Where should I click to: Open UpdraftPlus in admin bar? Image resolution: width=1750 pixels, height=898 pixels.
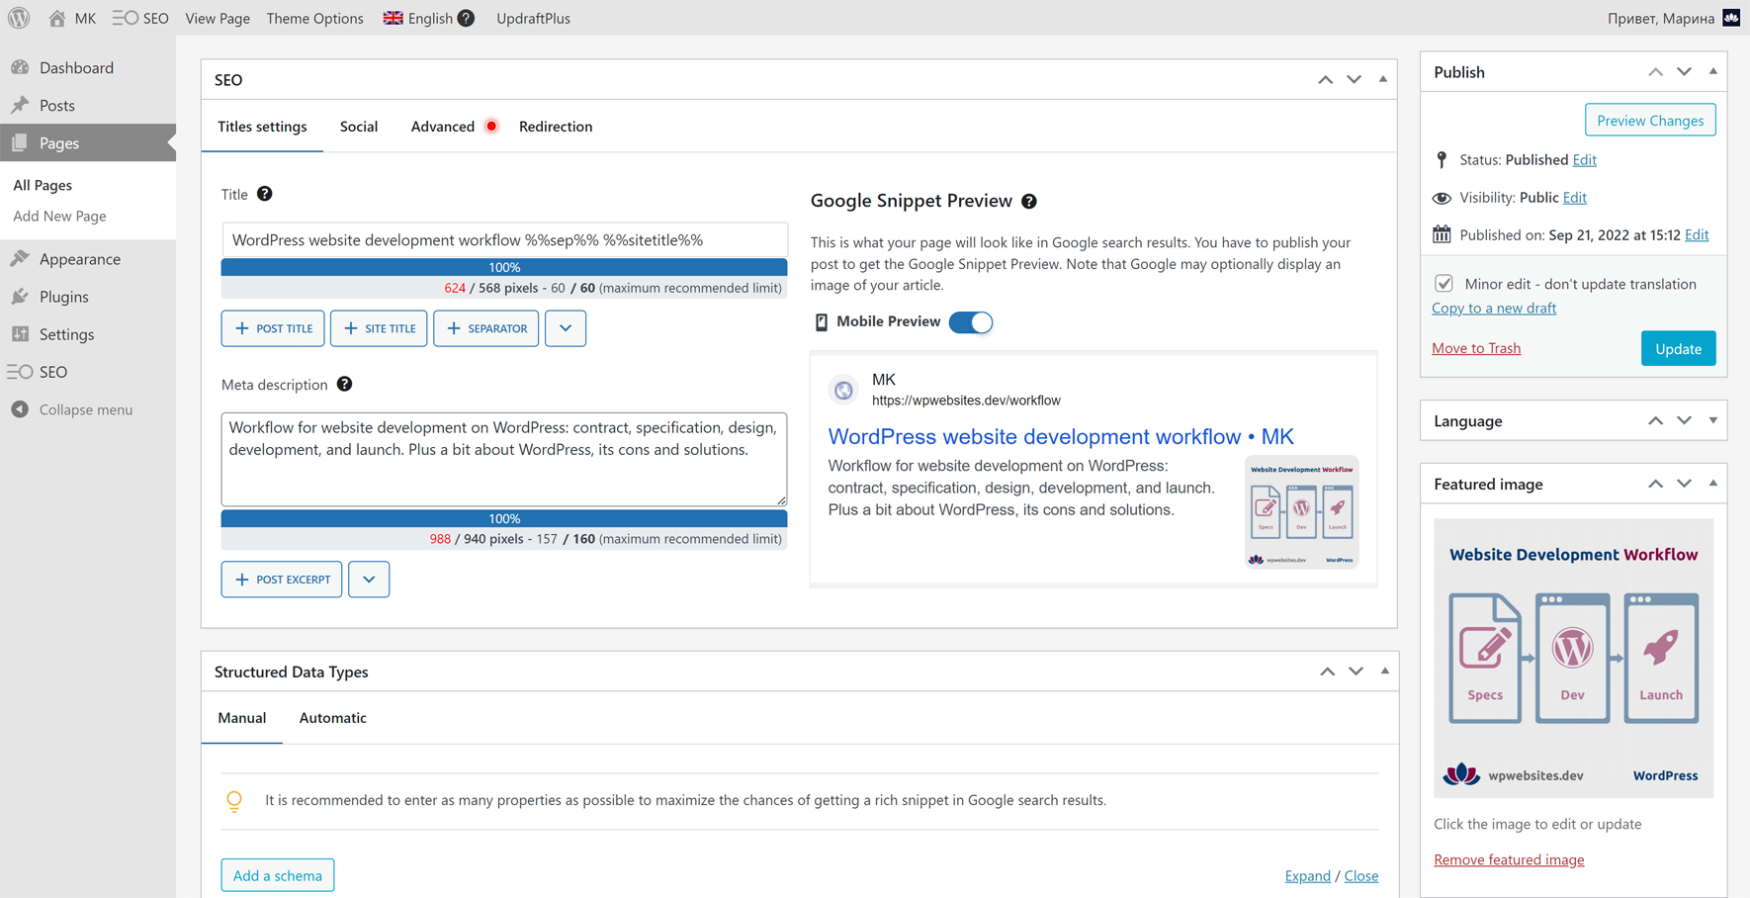click(x=533, y=18)
